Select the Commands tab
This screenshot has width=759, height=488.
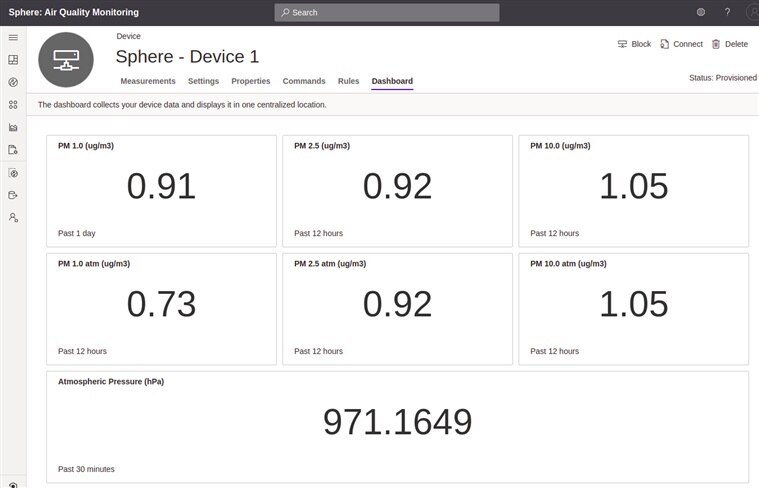304,81
